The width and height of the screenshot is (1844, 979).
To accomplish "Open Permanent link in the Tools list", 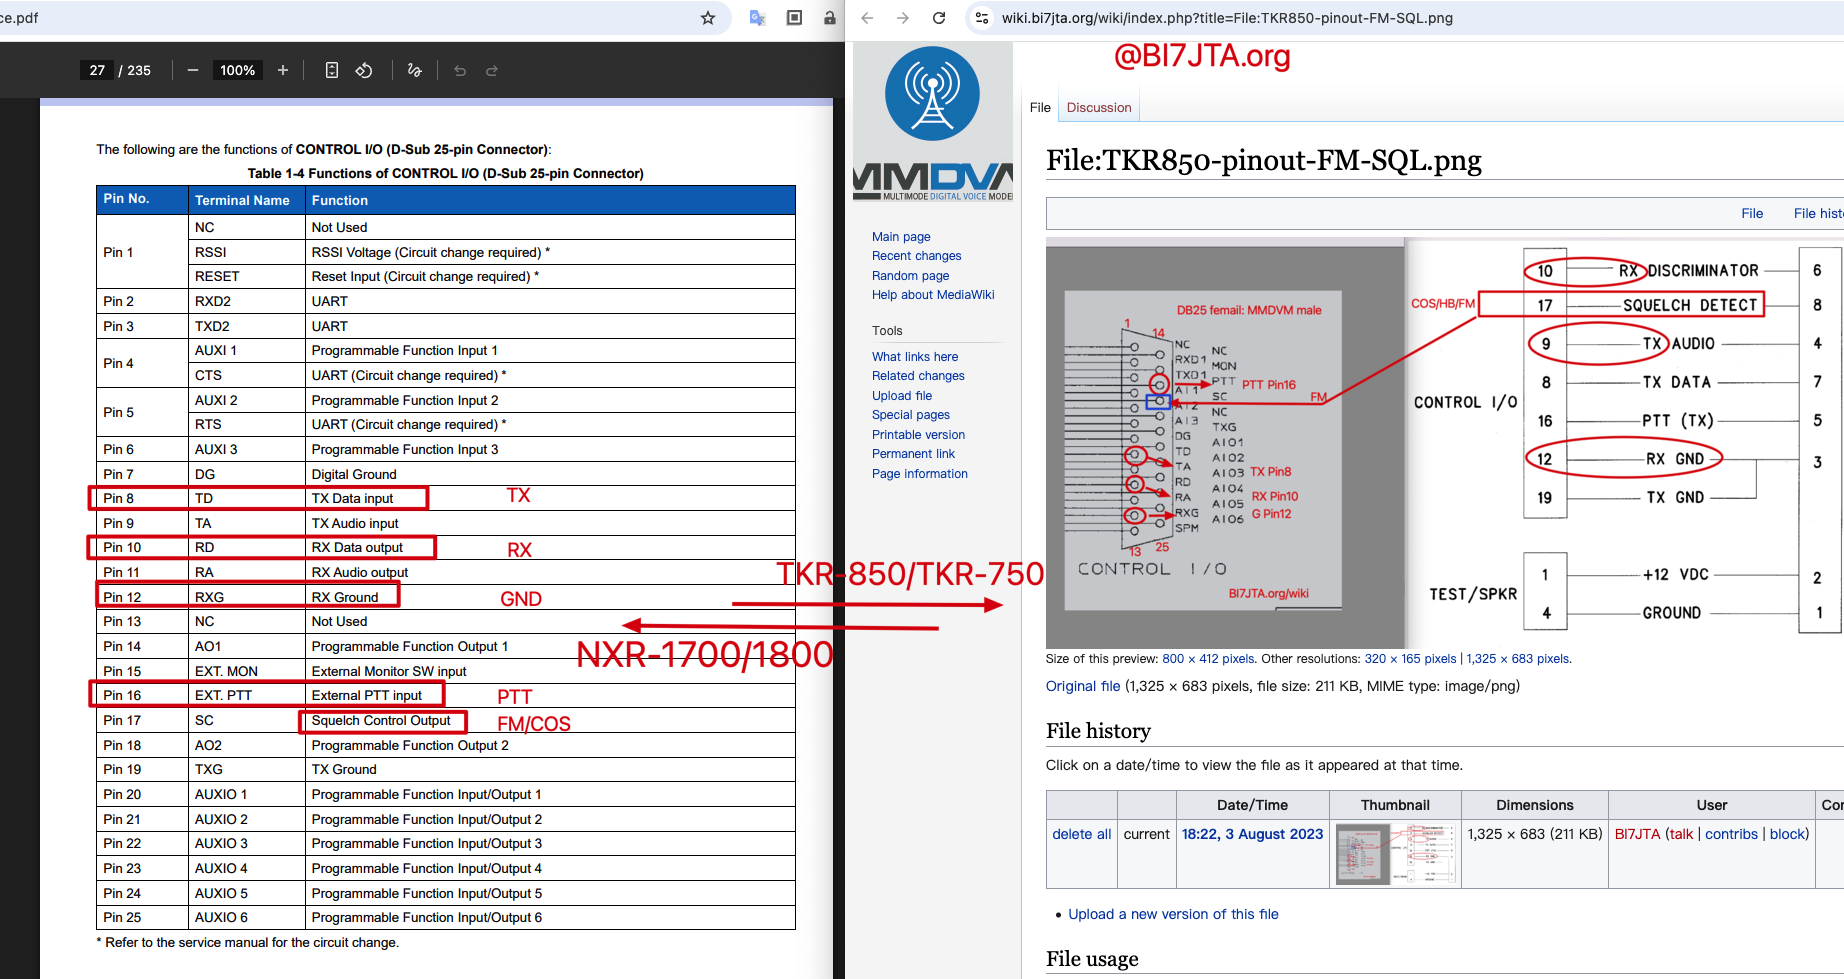I will coord(913,454).
